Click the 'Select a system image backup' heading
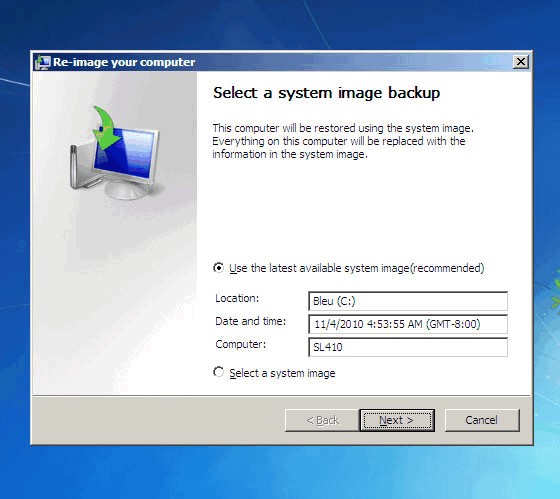Screen dimensions: 560x499 [326, 93]
